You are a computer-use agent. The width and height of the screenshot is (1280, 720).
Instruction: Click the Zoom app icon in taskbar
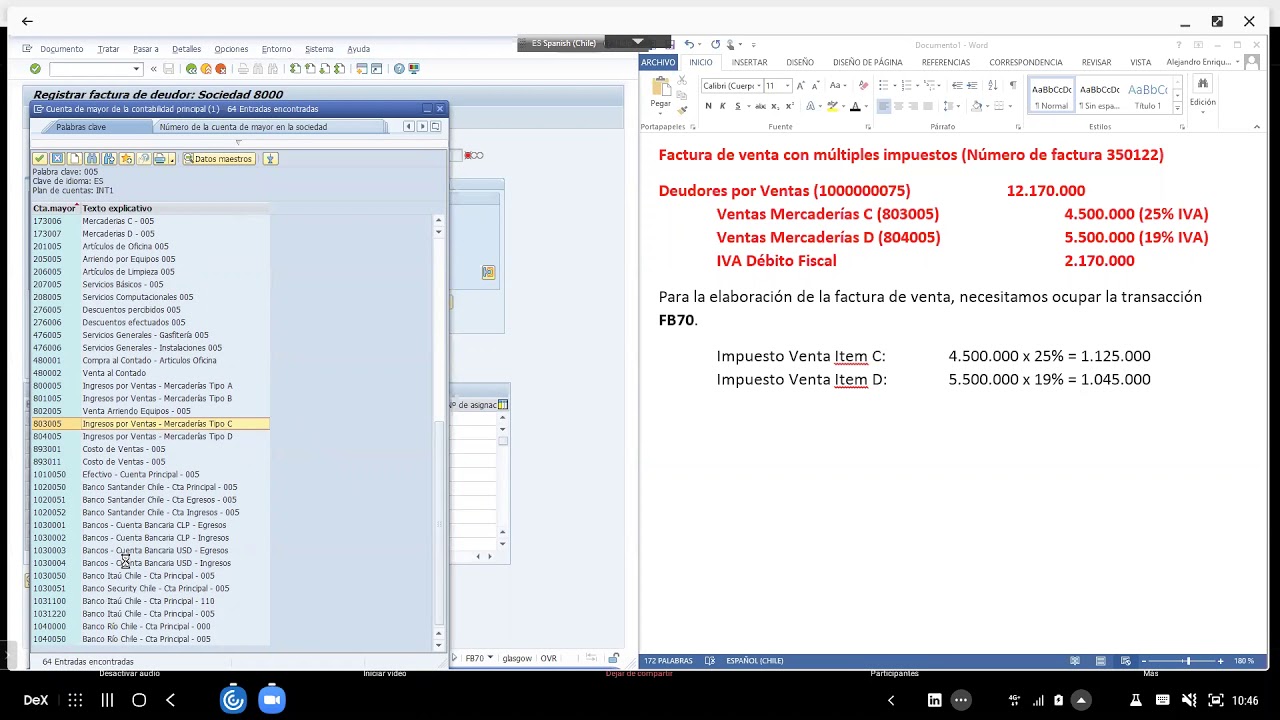click(271, 700)
